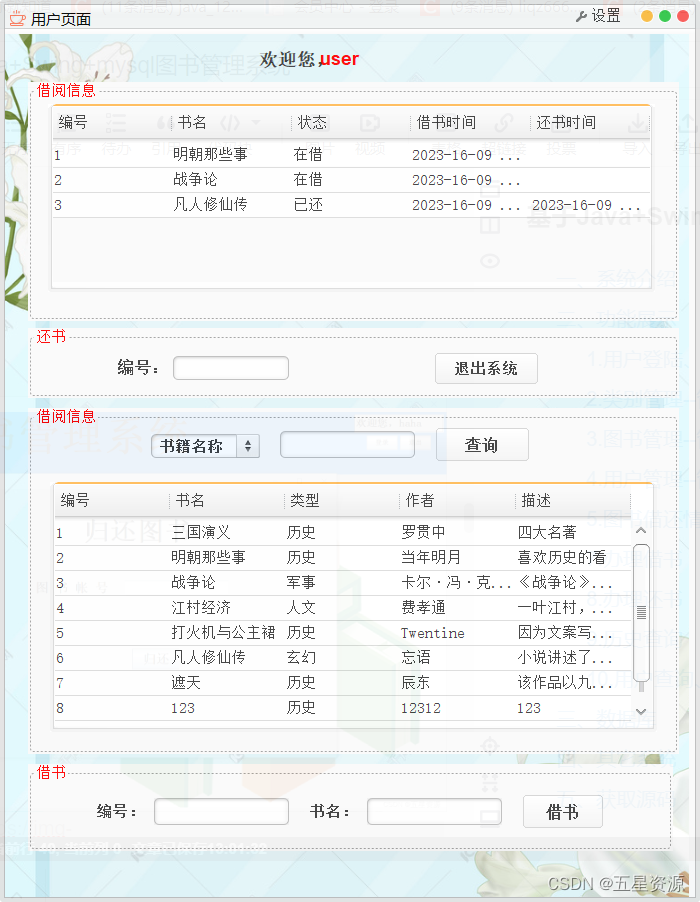
Task: Click the green maximize circle button
Action: 665,16
